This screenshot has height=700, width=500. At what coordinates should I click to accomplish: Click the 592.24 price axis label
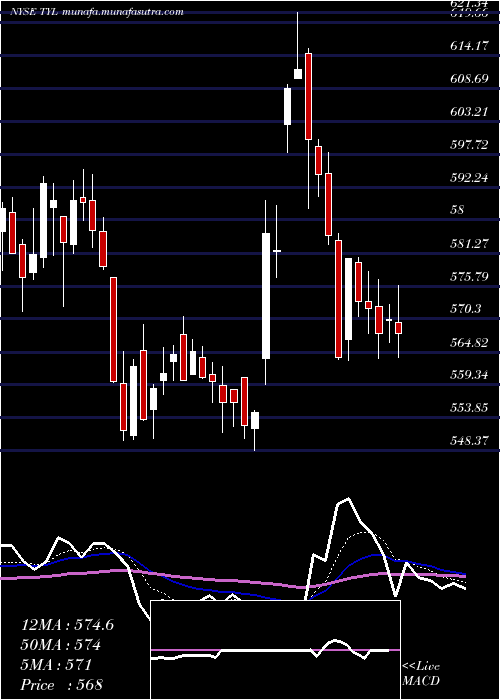click(471, 178)
